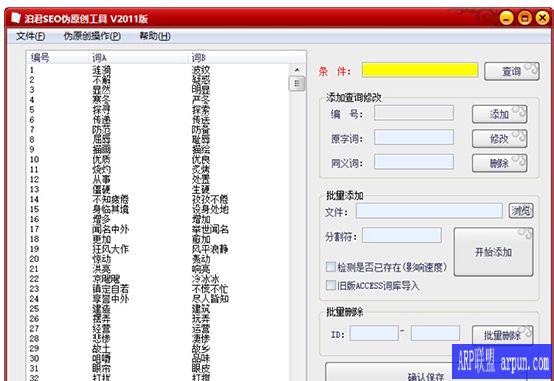Minimize the SEO tool window
Screen dimensions: 554x381
point(506,18)
